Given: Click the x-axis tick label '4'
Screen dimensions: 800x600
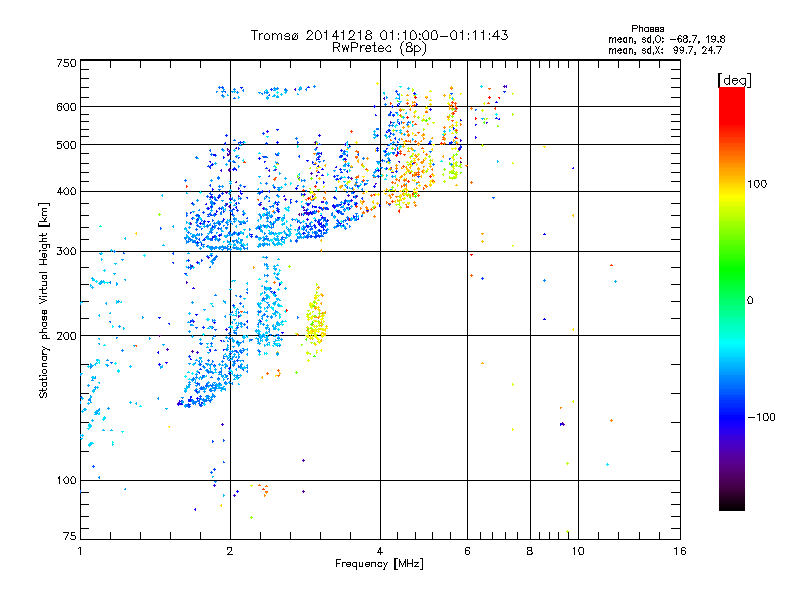Looking at the screenshot, I should tap(380, 551).
